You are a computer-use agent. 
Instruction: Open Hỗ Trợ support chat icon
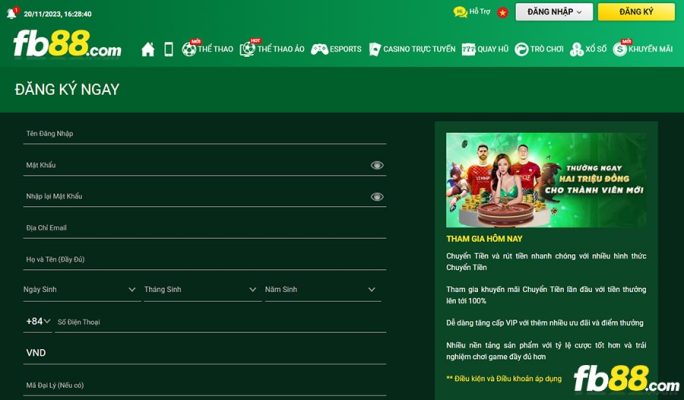point(460,12)
